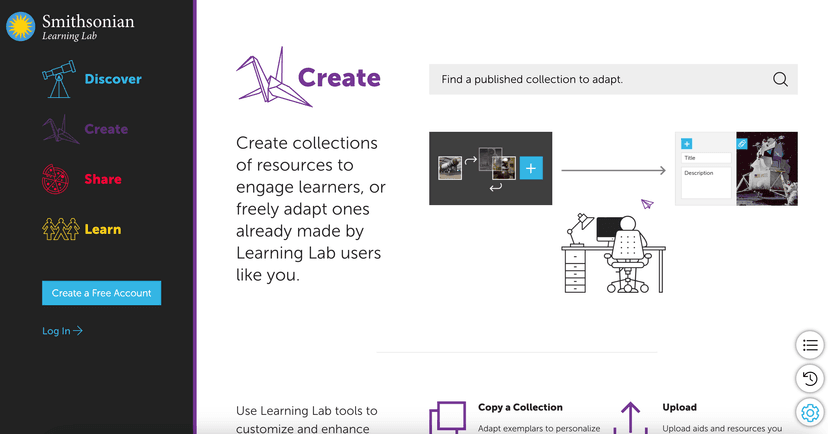This screenshot has height=434, width=828.
Task: Open the Discover menu item
Action: (x=112, y=79)
